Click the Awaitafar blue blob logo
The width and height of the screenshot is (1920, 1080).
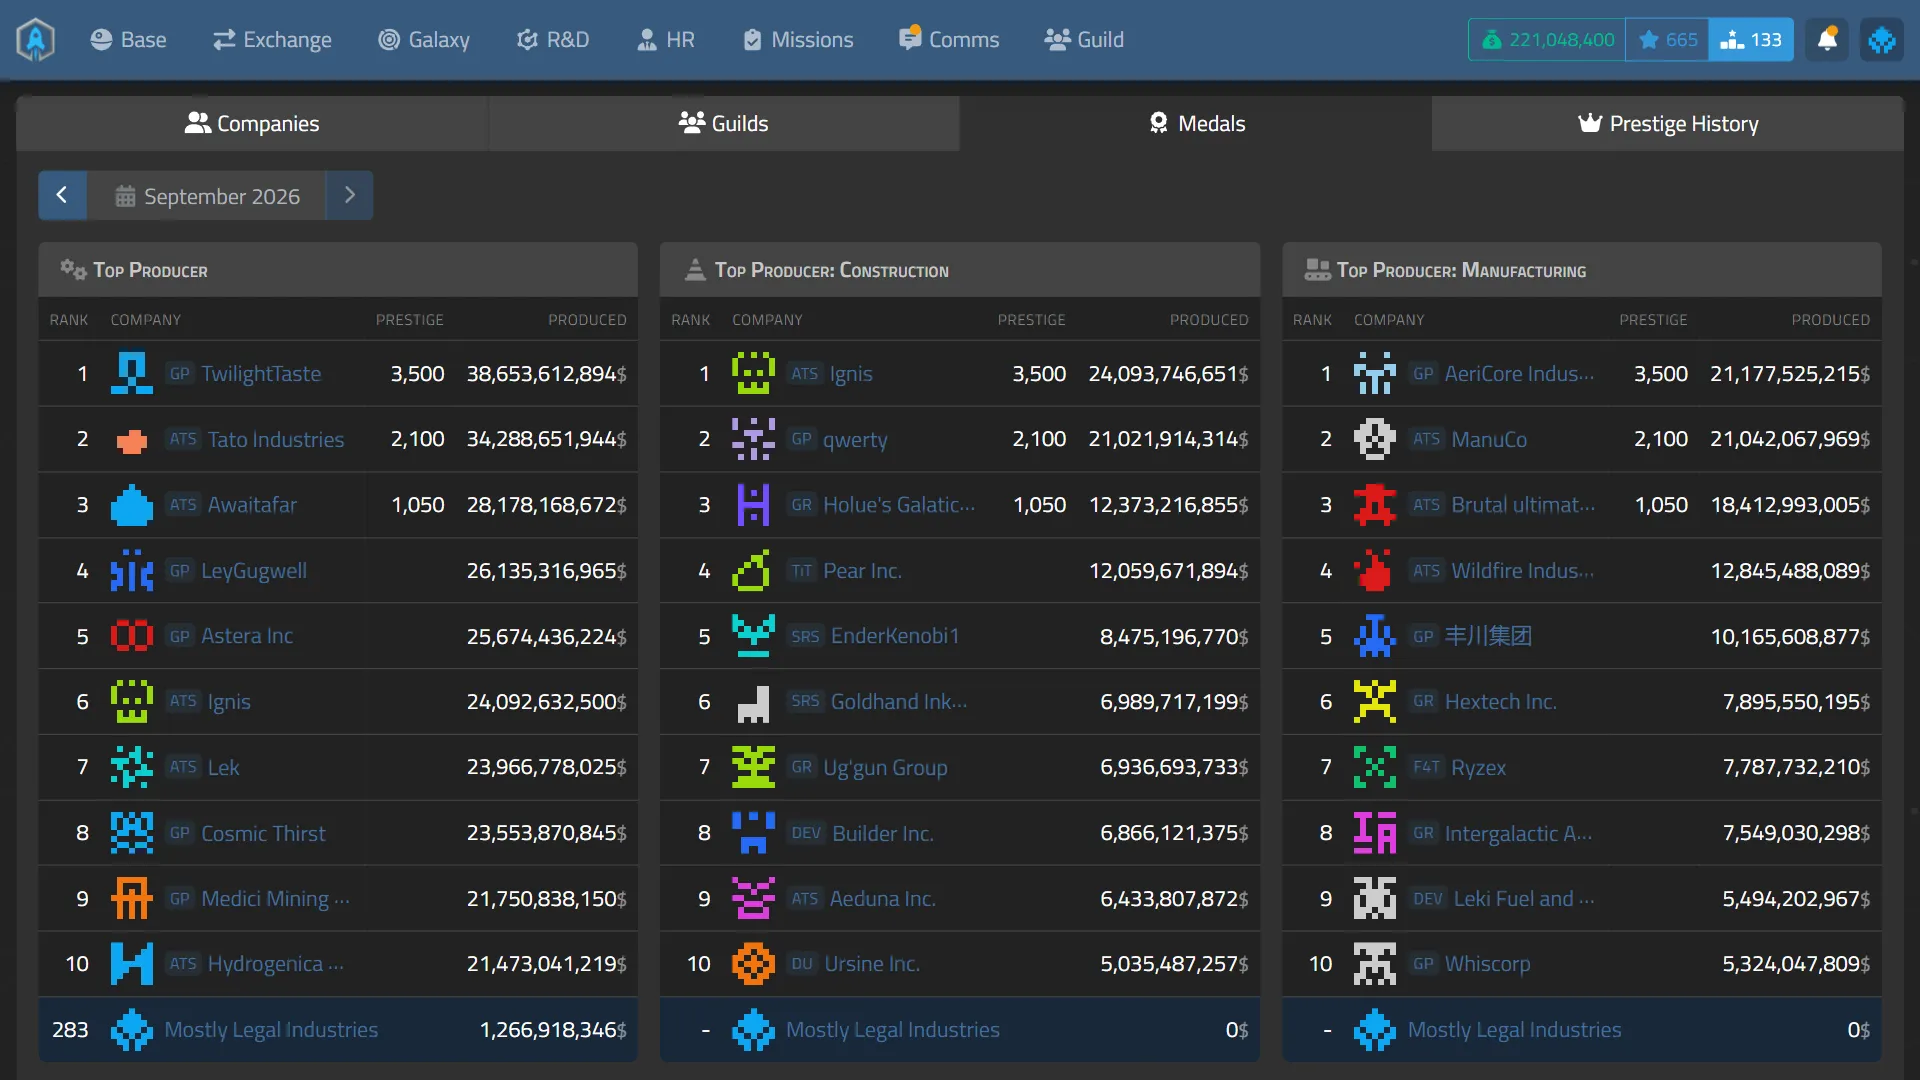pyautogui.click(x=132, y=505)
